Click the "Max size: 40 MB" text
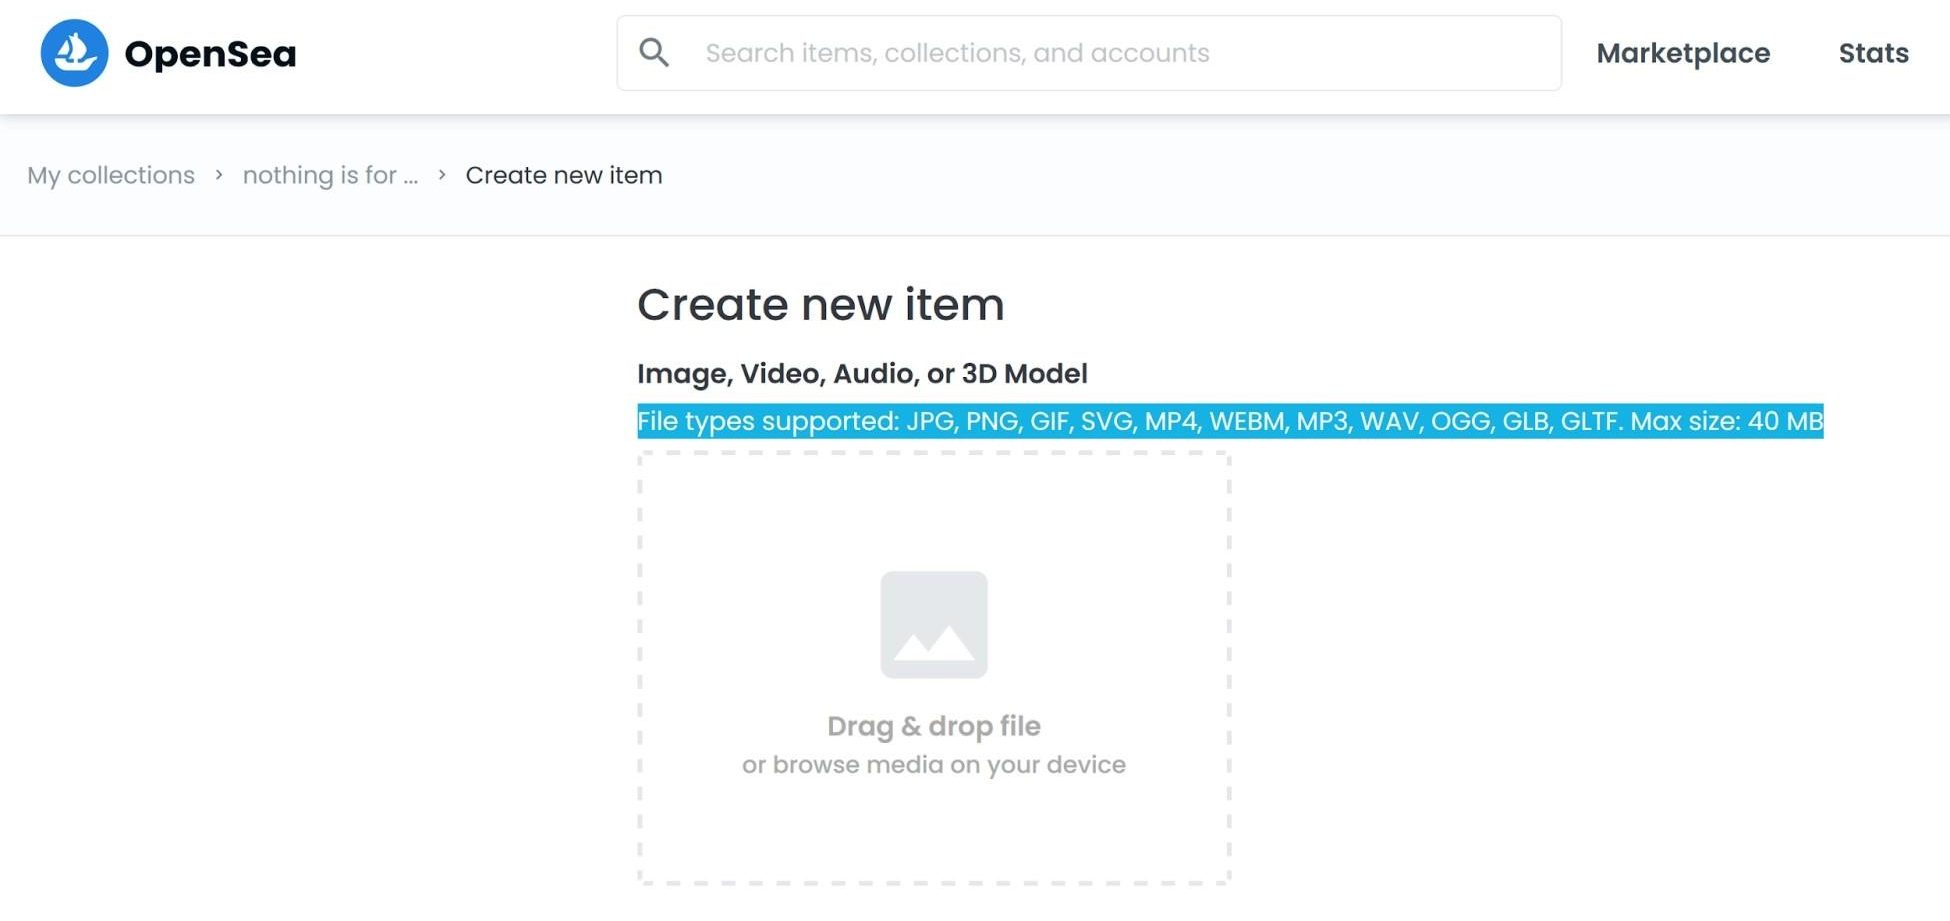The image size is (1950, 921). pyautogui.click(x=1726, y=421)
